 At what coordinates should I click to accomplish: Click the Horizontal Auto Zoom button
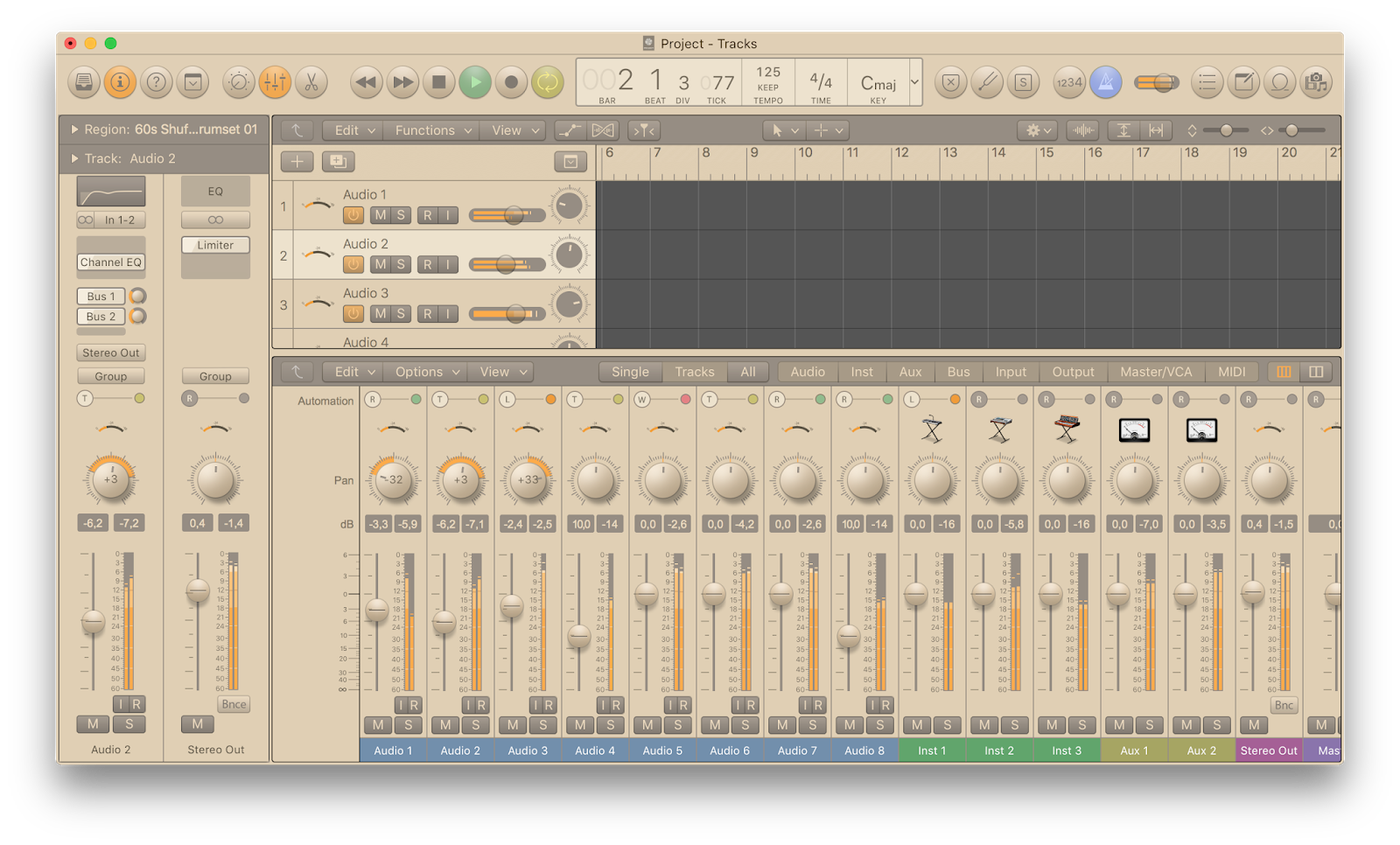click(x=1156, y=130)
